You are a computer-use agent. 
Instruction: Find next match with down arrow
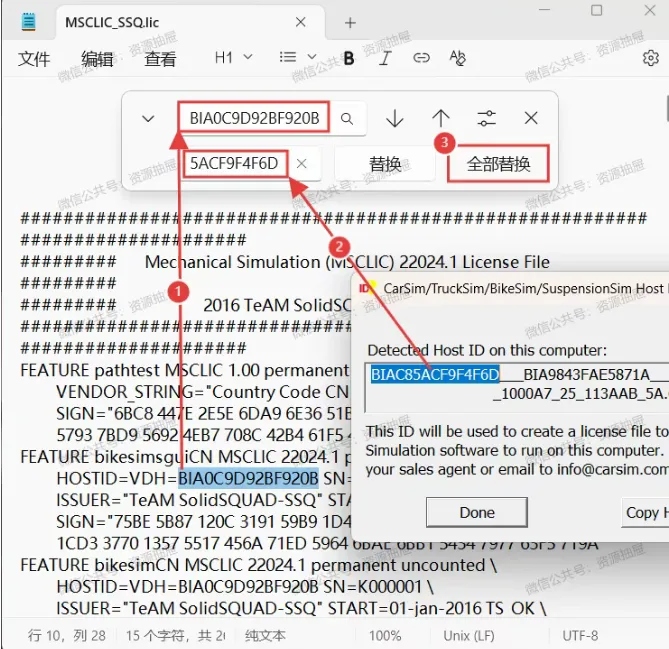[x=395, y=118]
